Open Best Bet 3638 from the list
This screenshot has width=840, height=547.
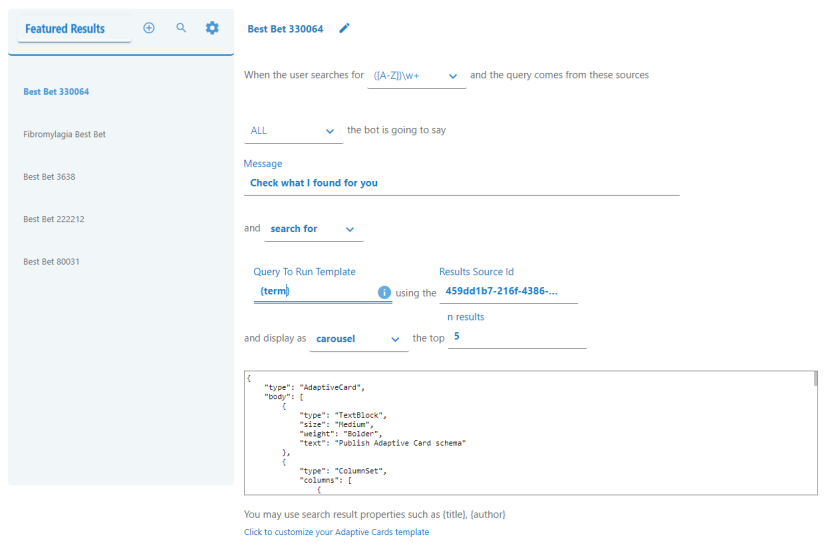pyautogui.click(x=49, y=177)
